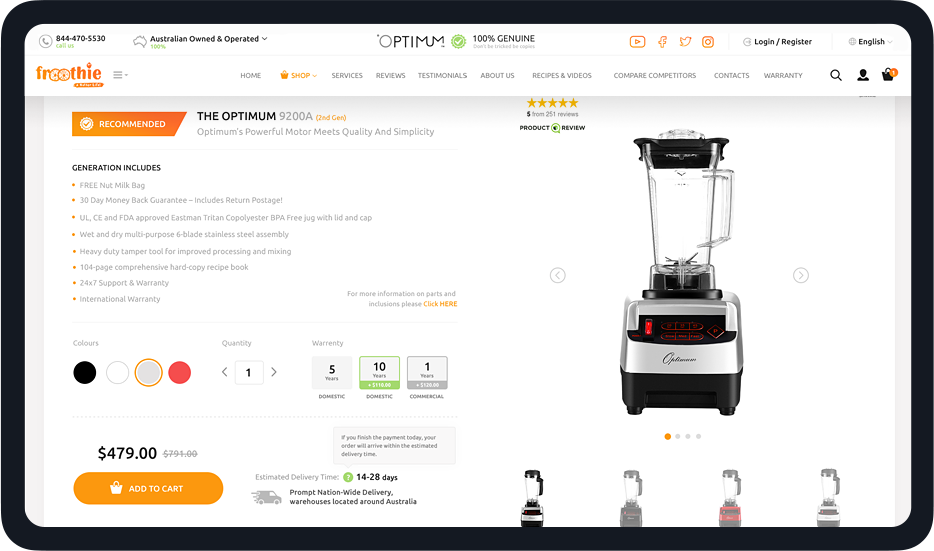This screenshot has height=551, width=934.
Task: Open the YouTube social icon
Action: [x=637, y=42]
